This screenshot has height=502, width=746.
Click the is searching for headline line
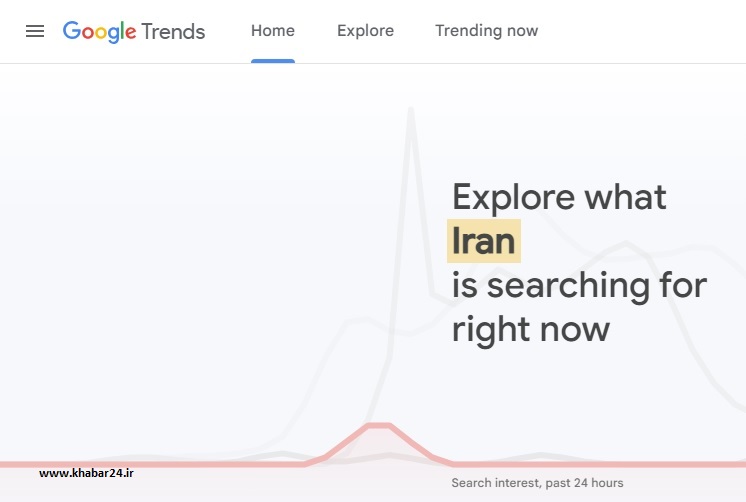pyautogui.click(x=579, y=285)
